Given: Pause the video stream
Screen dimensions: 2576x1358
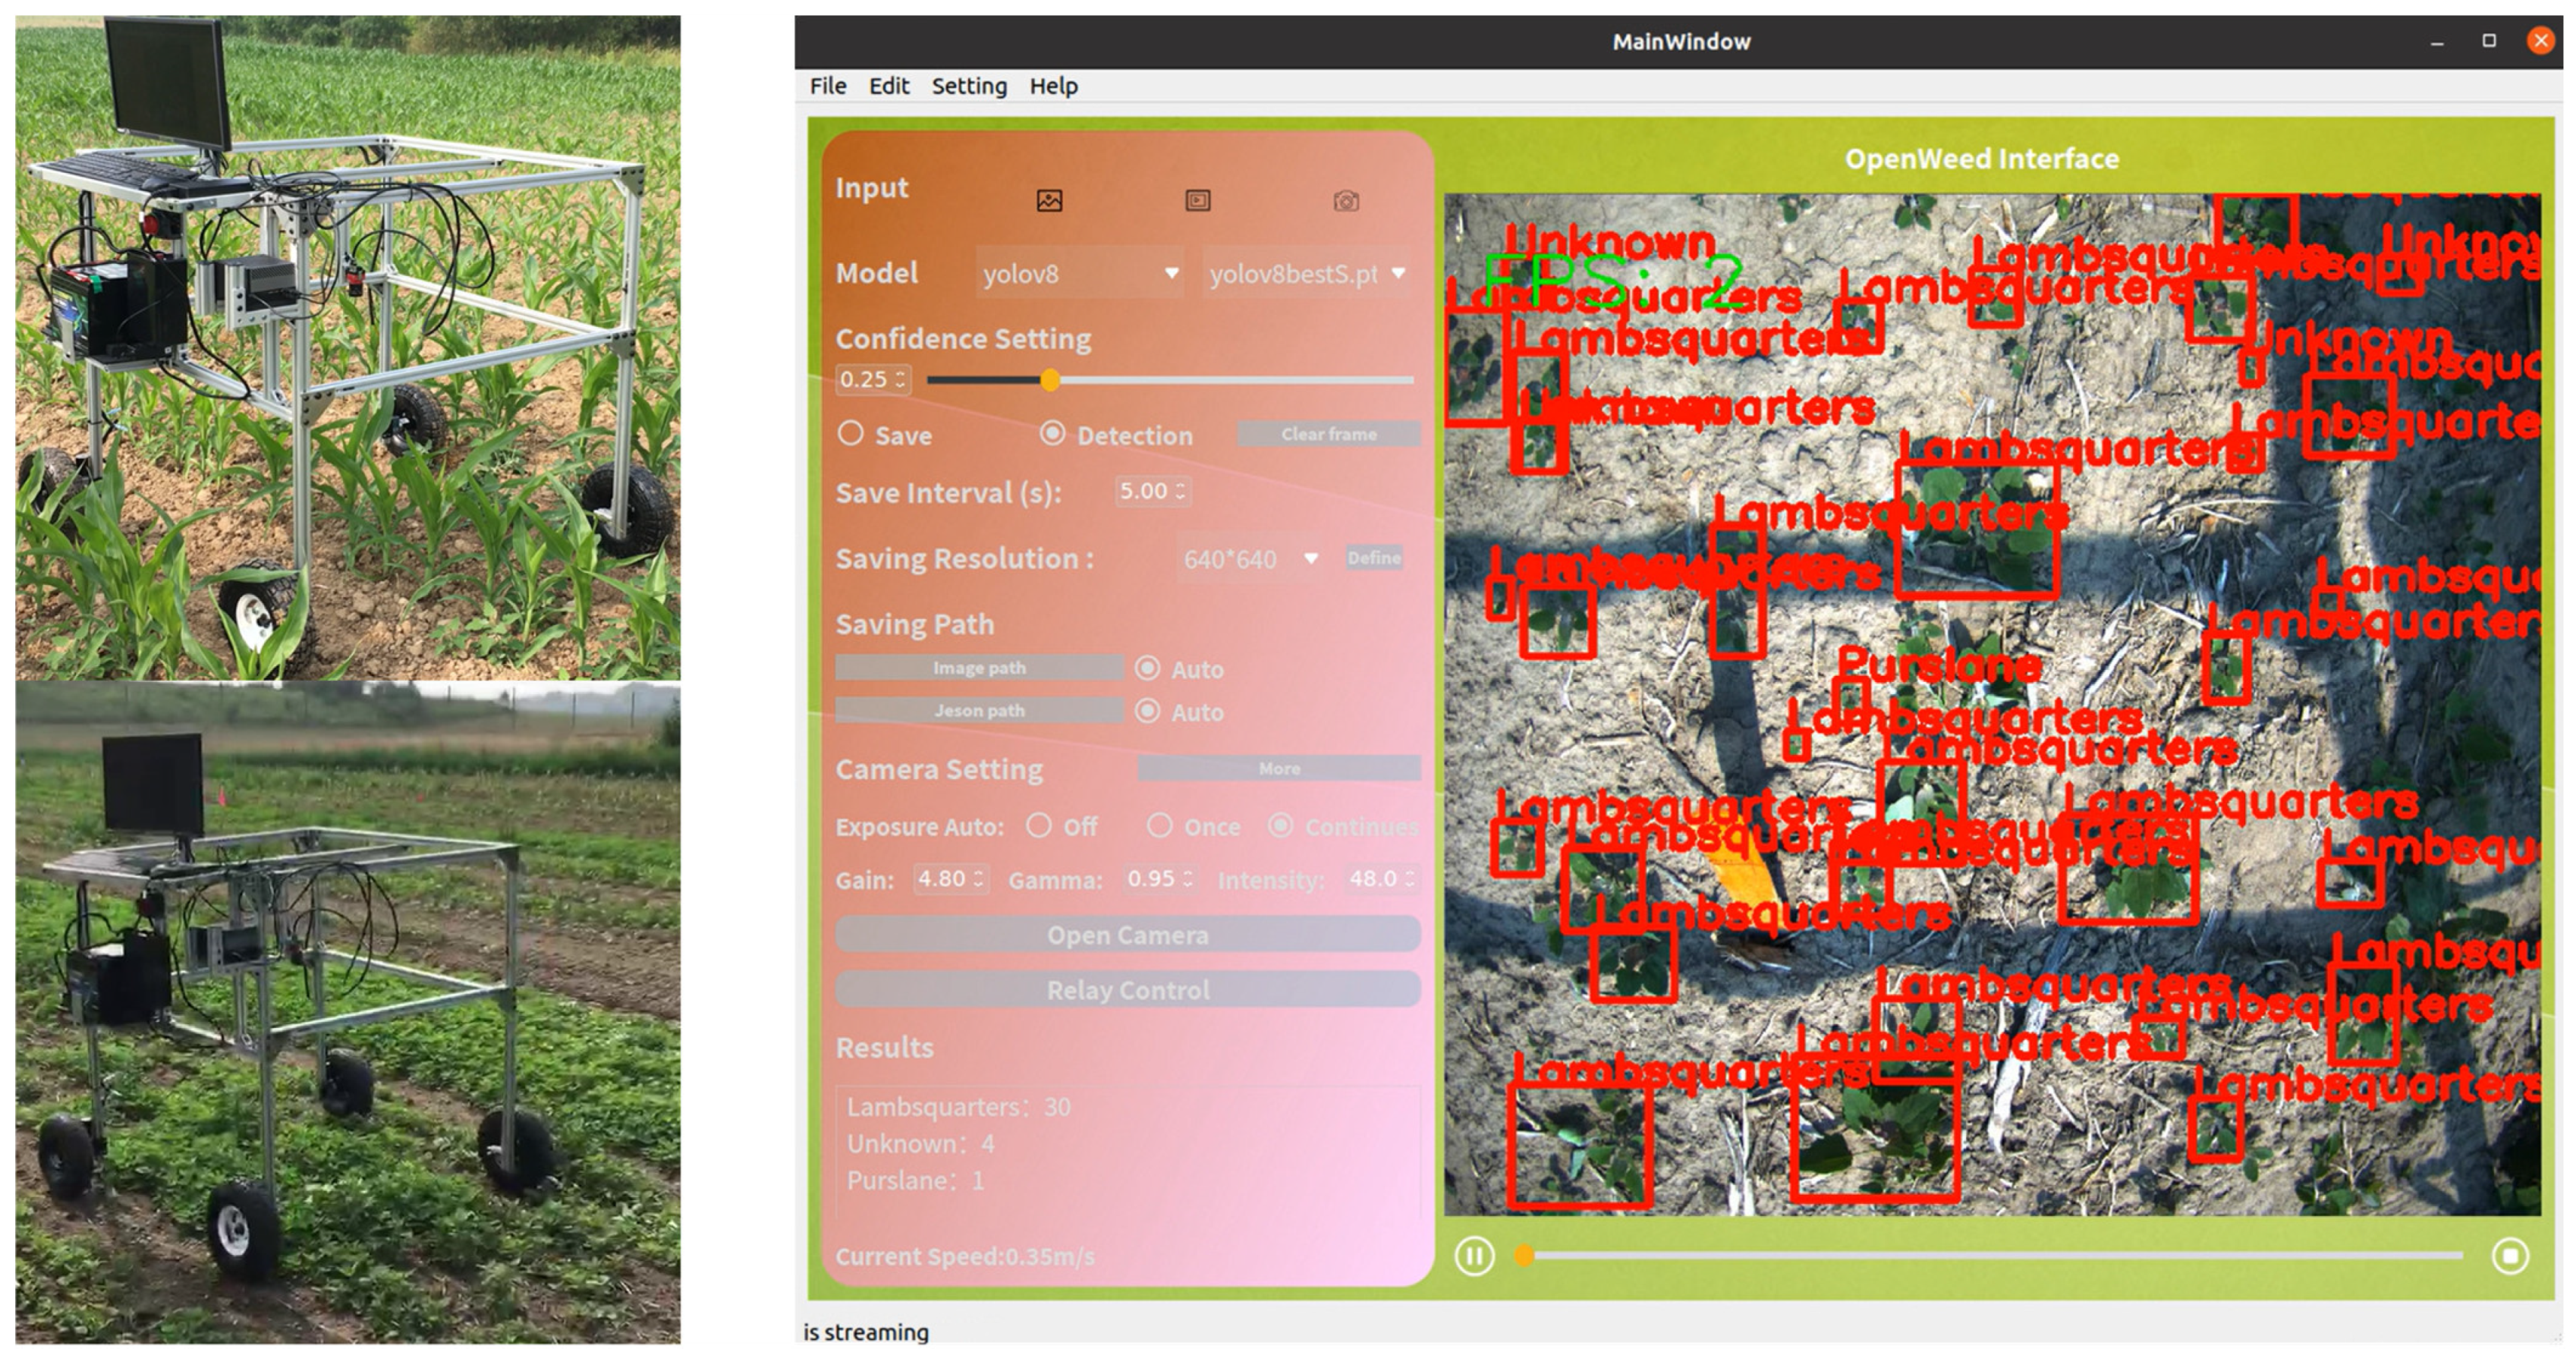Looking at the screenshot, I should pyautogui.click(x=1474, y=1255).
